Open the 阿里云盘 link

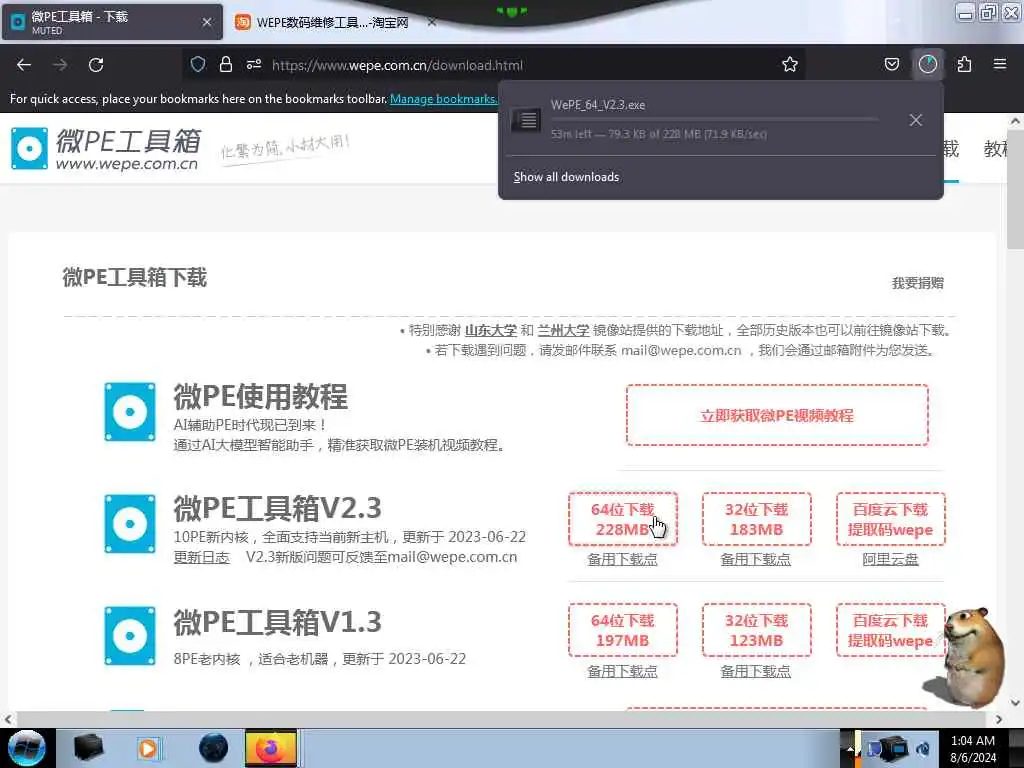(x=890, y=560)
